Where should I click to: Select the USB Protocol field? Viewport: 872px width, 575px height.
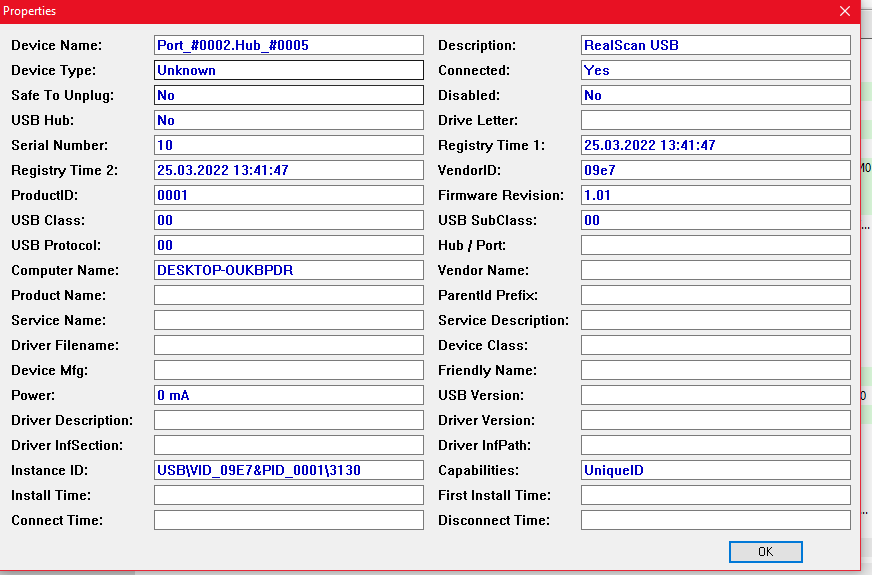pos(289,245)
